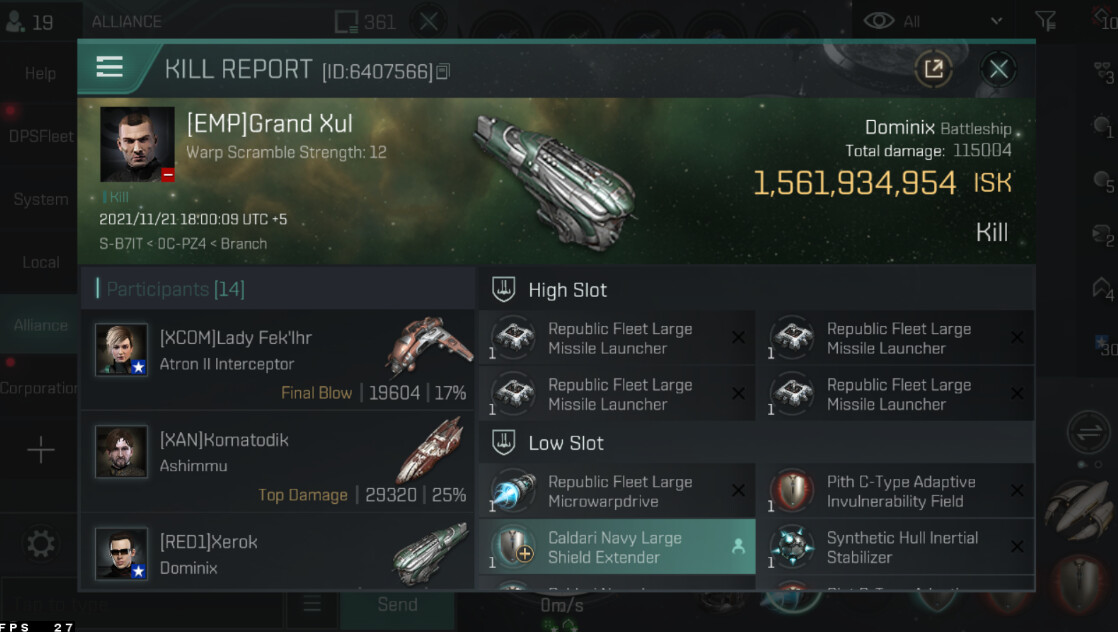This screenshot has height=632, width=1118.
Task: Toggle the overview eye visibility
Action: 878,20
